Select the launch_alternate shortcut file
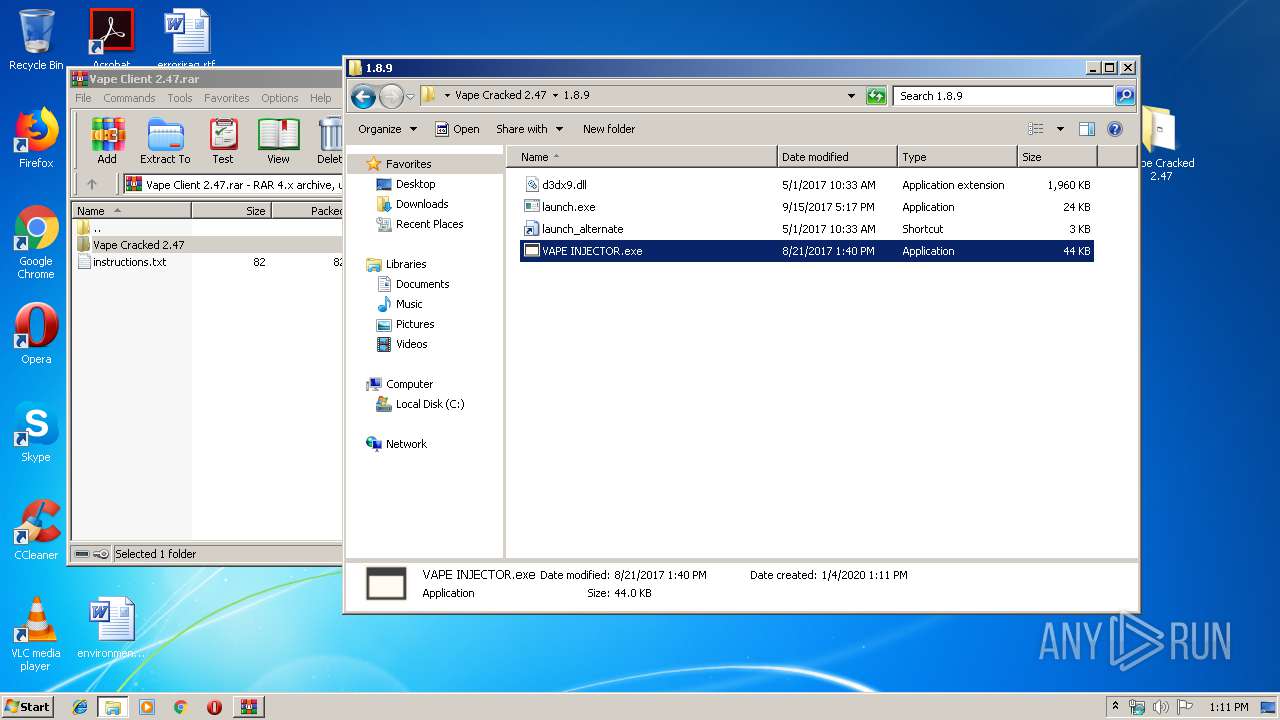This screenshot has width=1280, height=720. (807, 229)
